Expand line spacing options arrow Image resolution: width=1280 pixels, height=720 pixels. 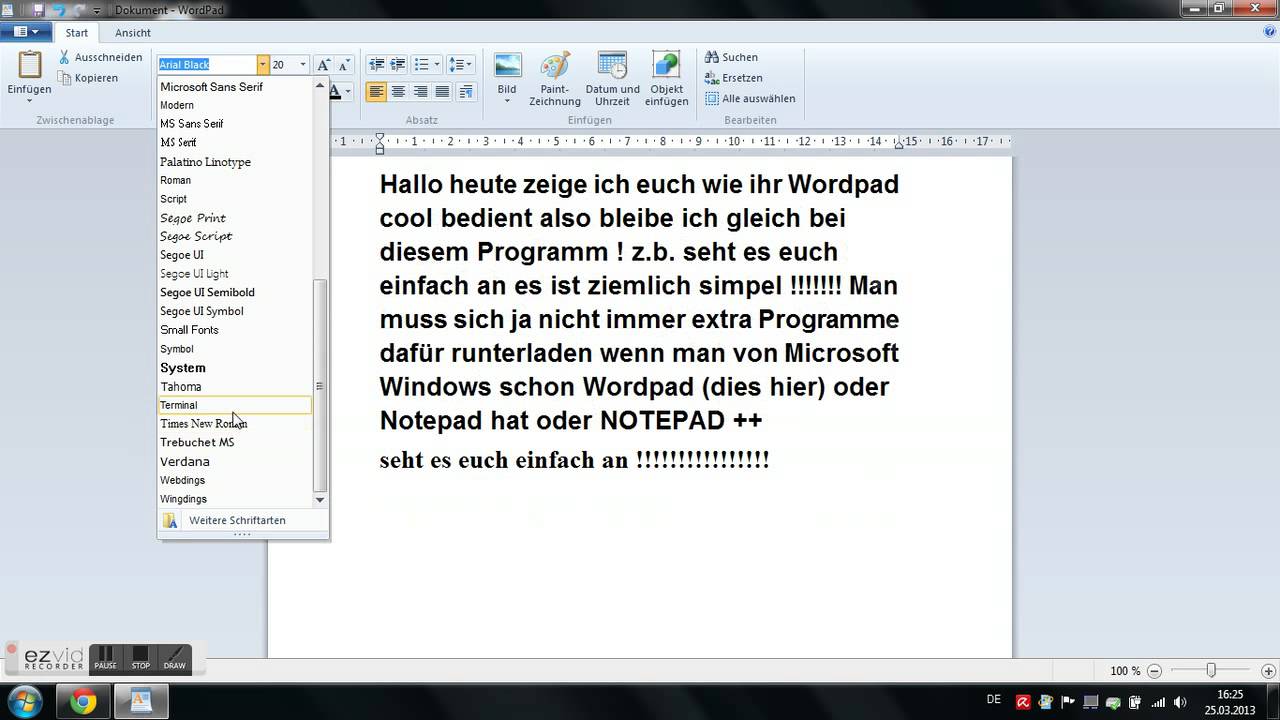click(469, 64)
